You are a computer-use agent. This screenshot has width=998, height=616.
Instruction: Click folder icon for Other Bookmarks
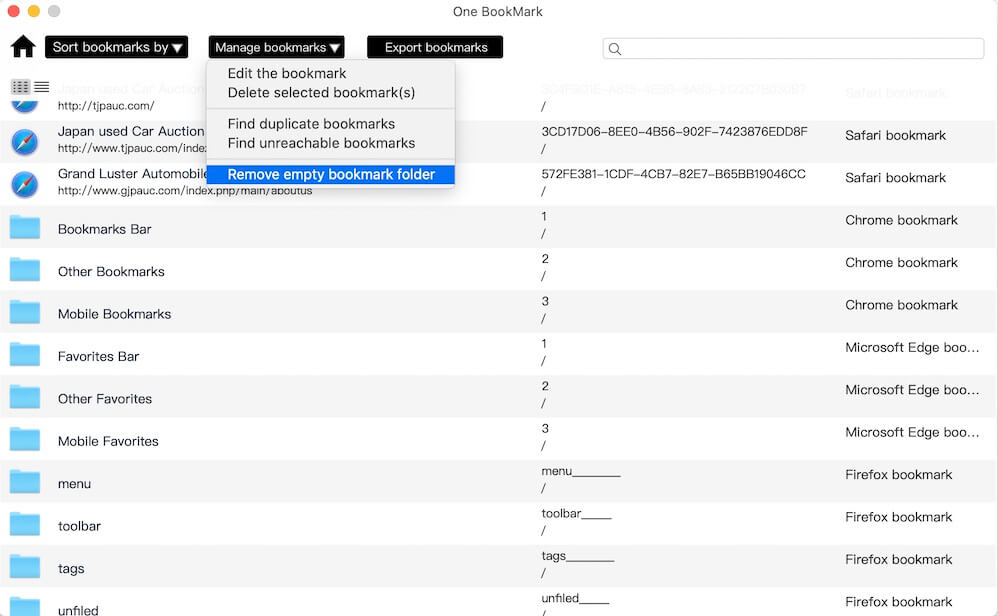point(25,270)
